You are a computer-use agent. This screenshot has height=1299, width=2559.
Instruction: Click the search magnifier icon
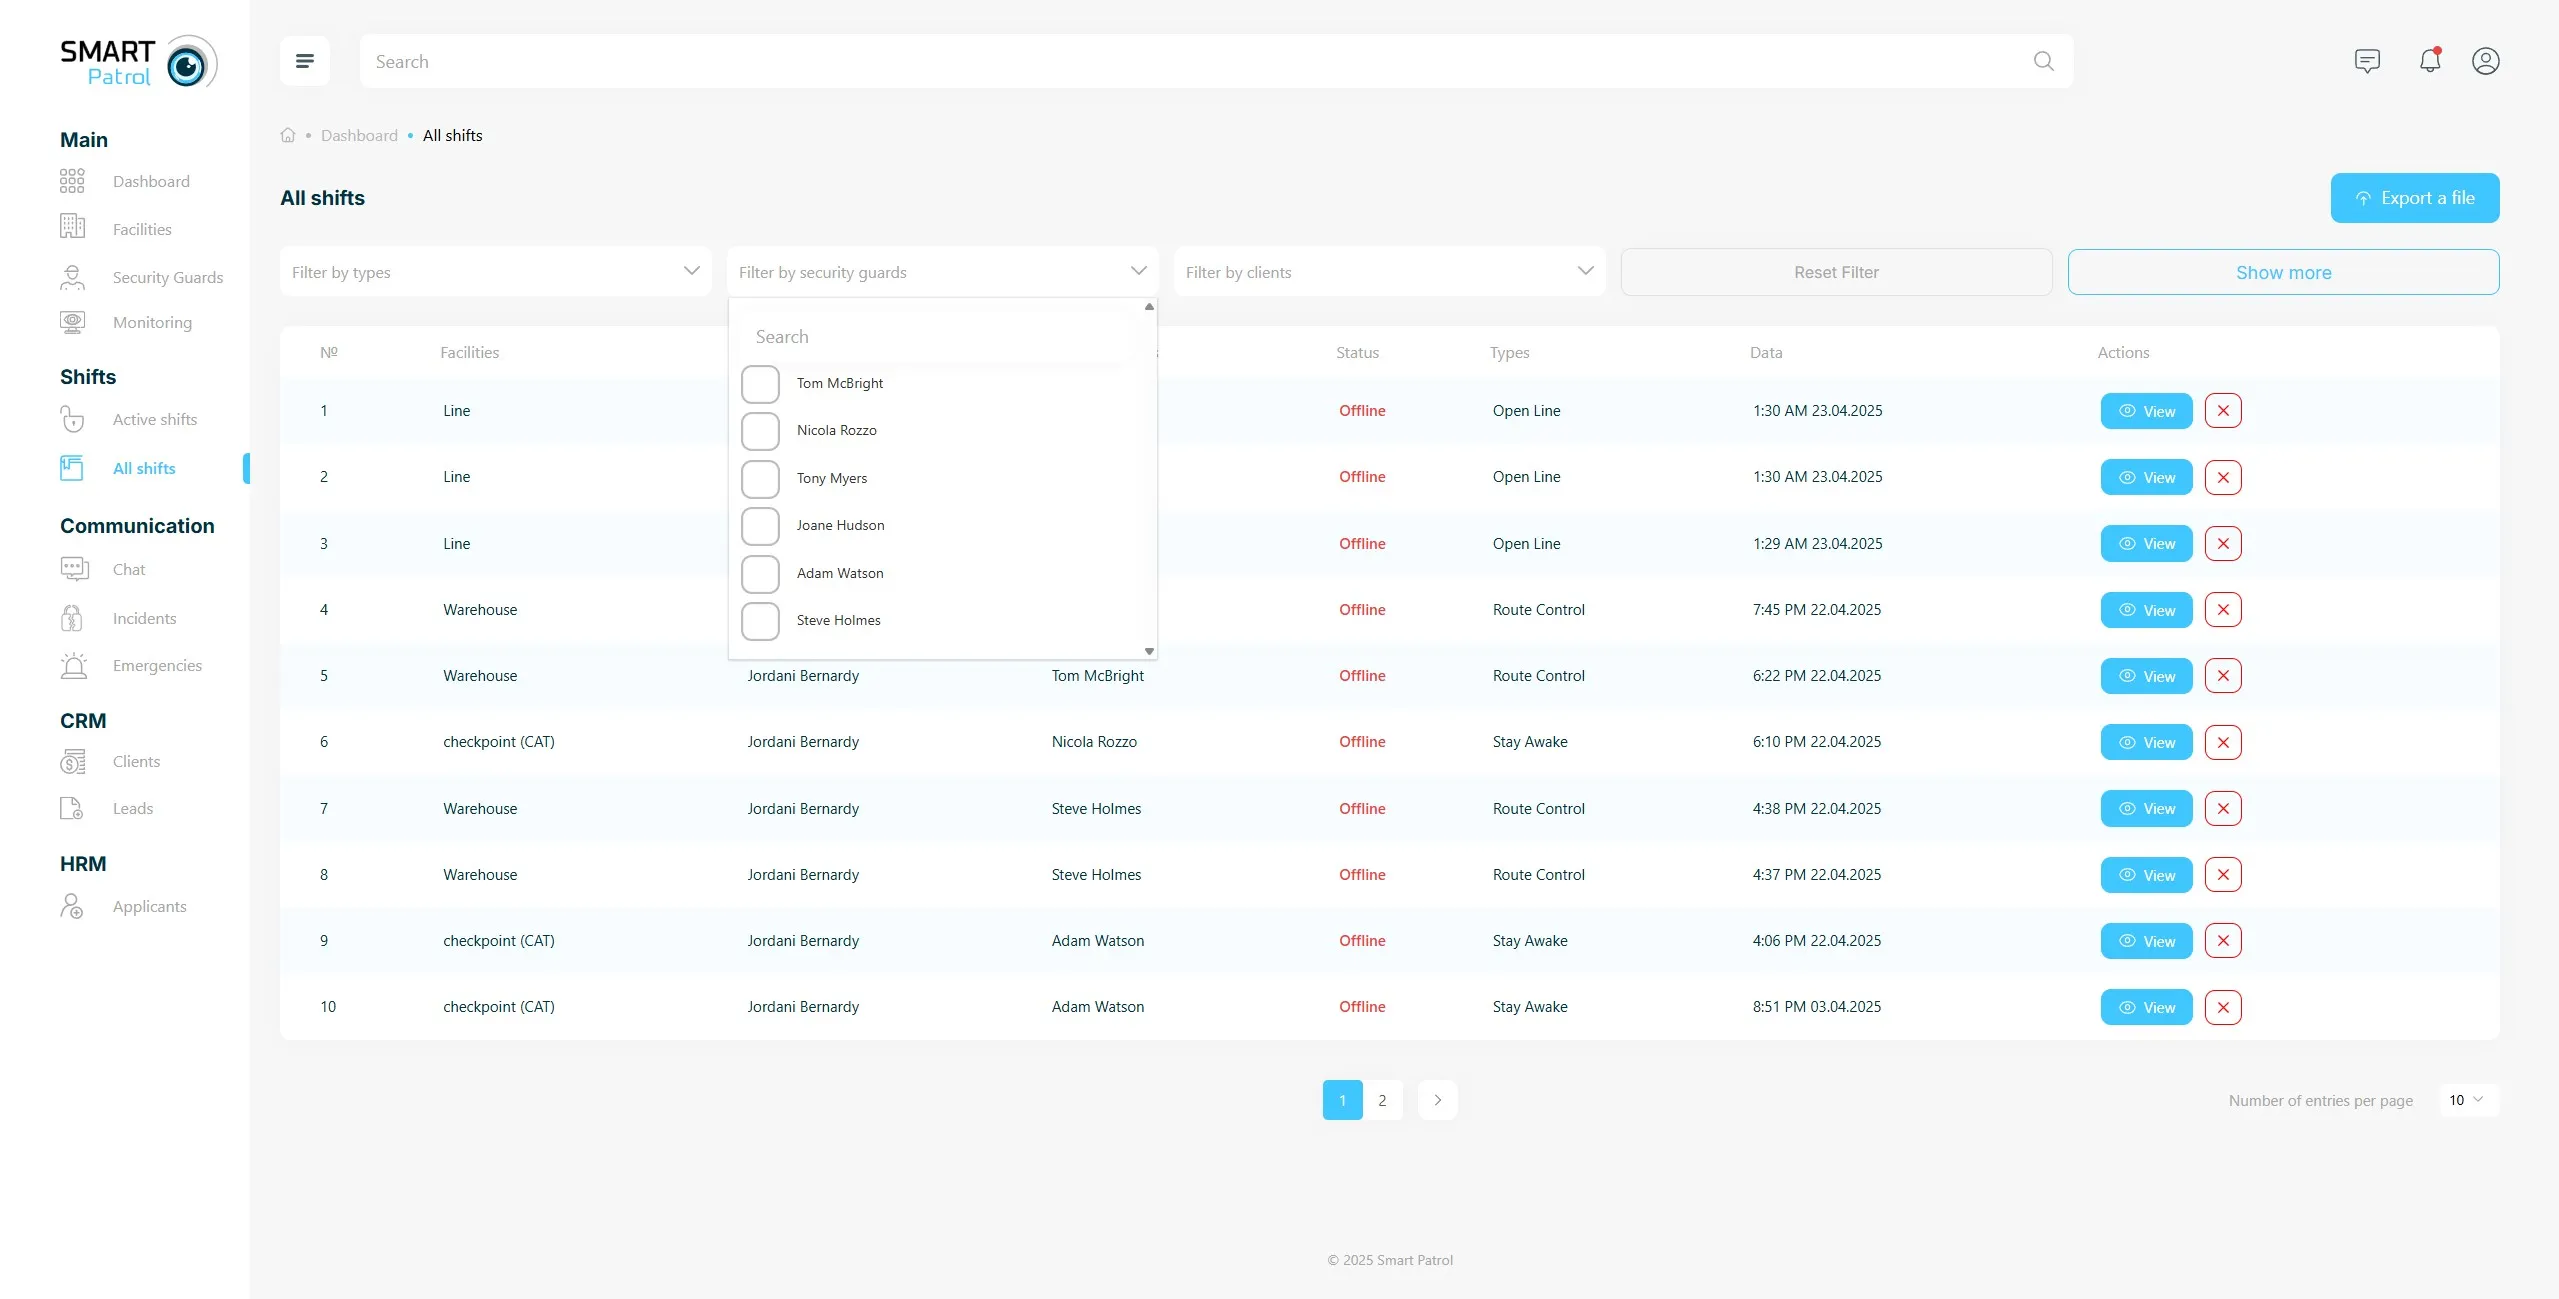click(x=2044, y=61)
